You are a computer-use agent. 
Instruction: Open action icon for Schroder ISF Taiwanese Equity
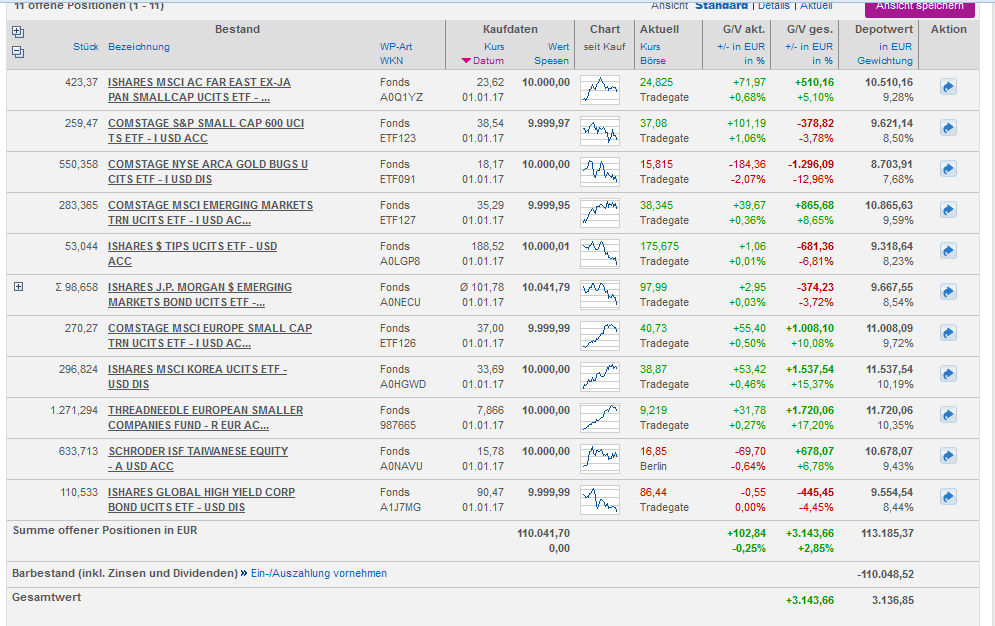(x=948, y=457)
